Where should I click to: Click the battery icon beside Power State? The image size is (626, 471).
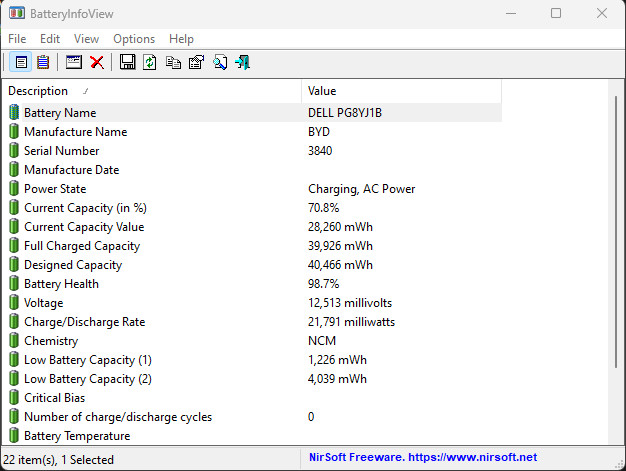point(14,188)
